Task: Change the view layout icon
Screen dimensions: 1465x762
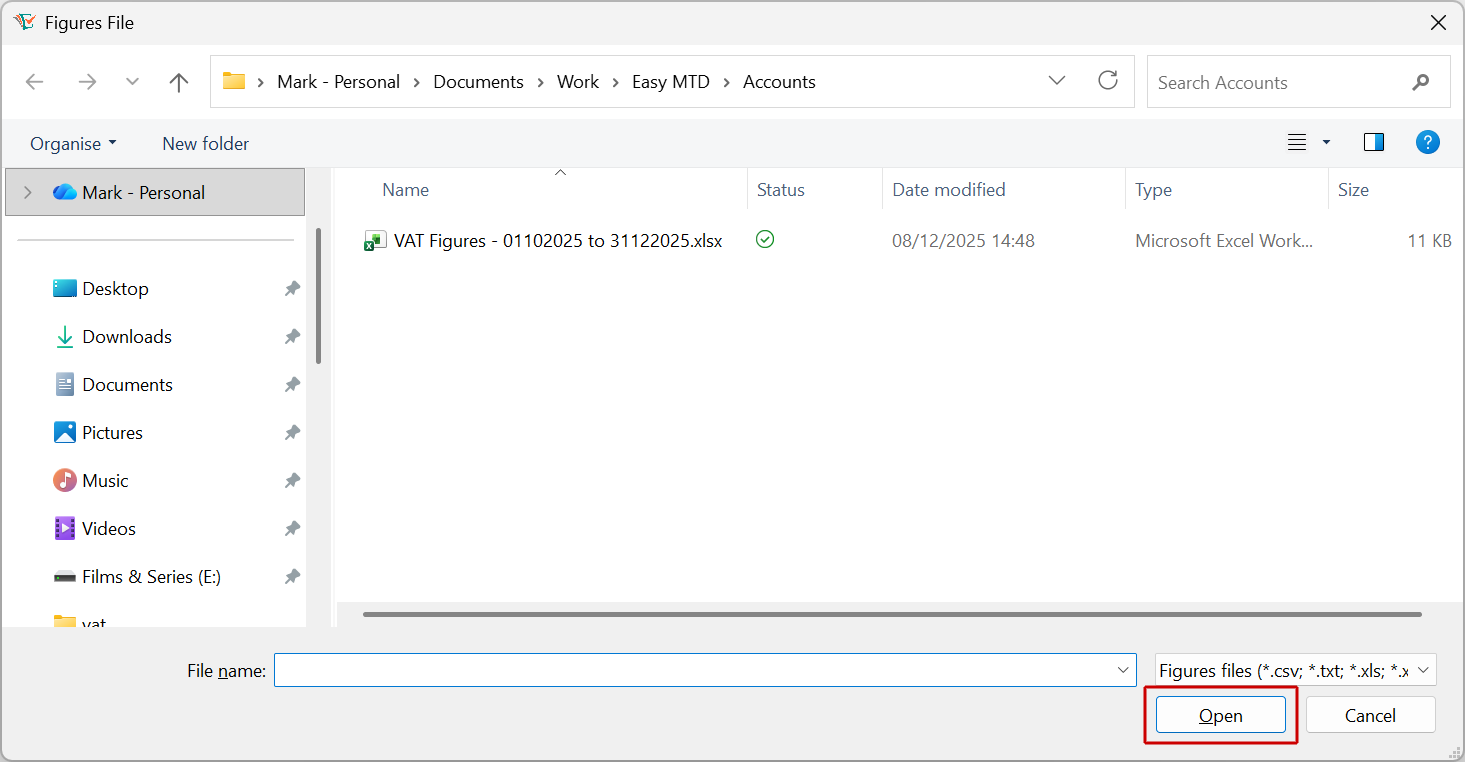Action: tap(1297, 142)
